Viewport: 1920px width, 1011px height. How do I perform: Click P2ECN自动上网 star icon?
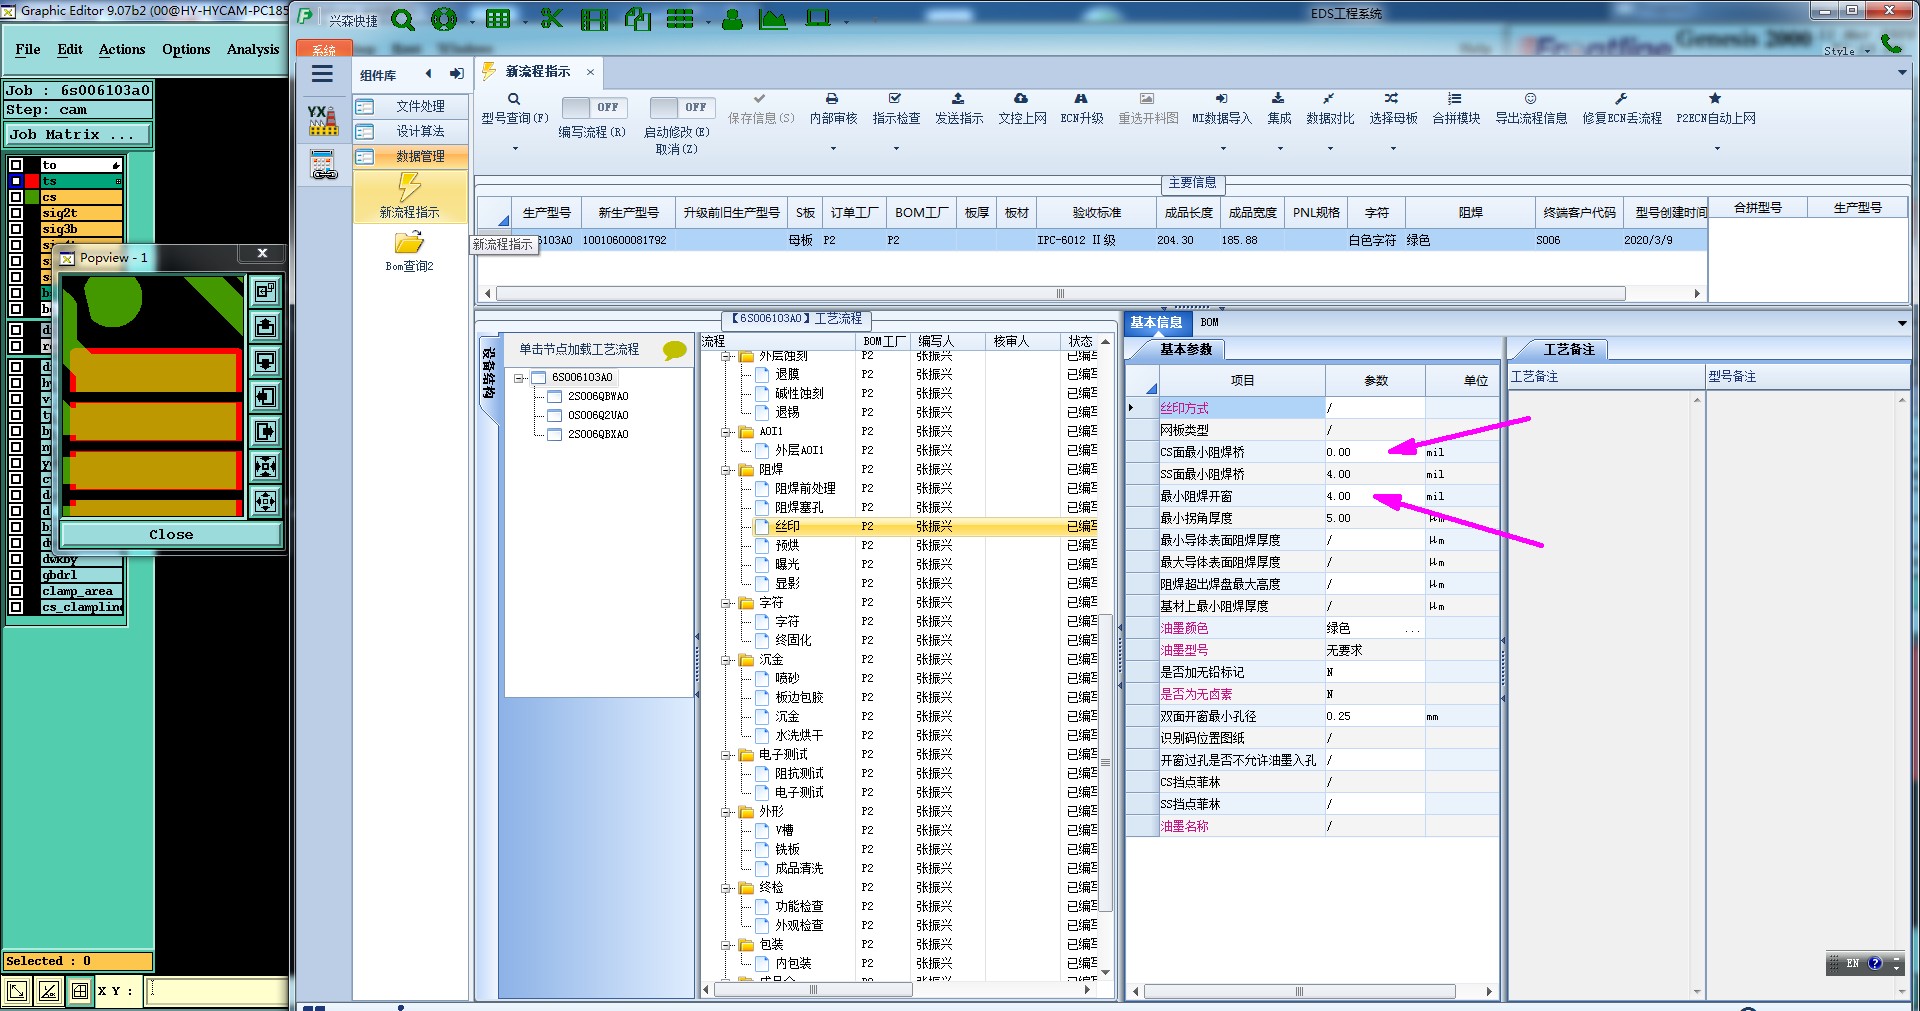coord(1715,99)
